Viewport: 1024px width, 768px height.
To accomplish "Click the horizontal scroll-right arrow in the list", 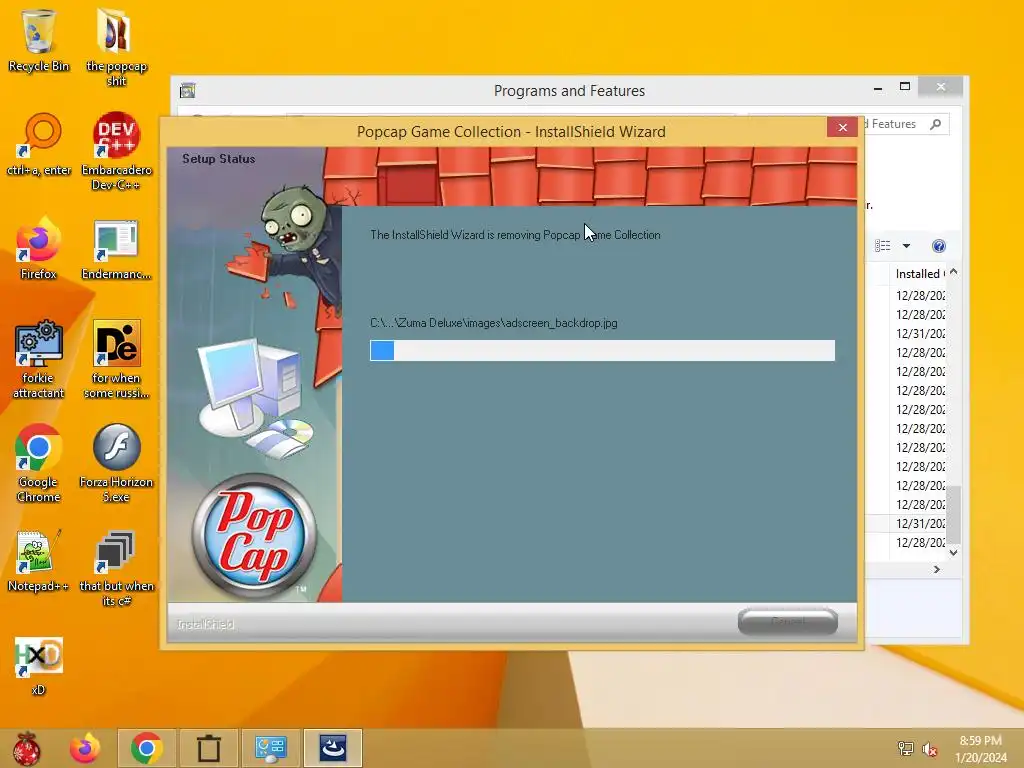I will pos(936,569).
